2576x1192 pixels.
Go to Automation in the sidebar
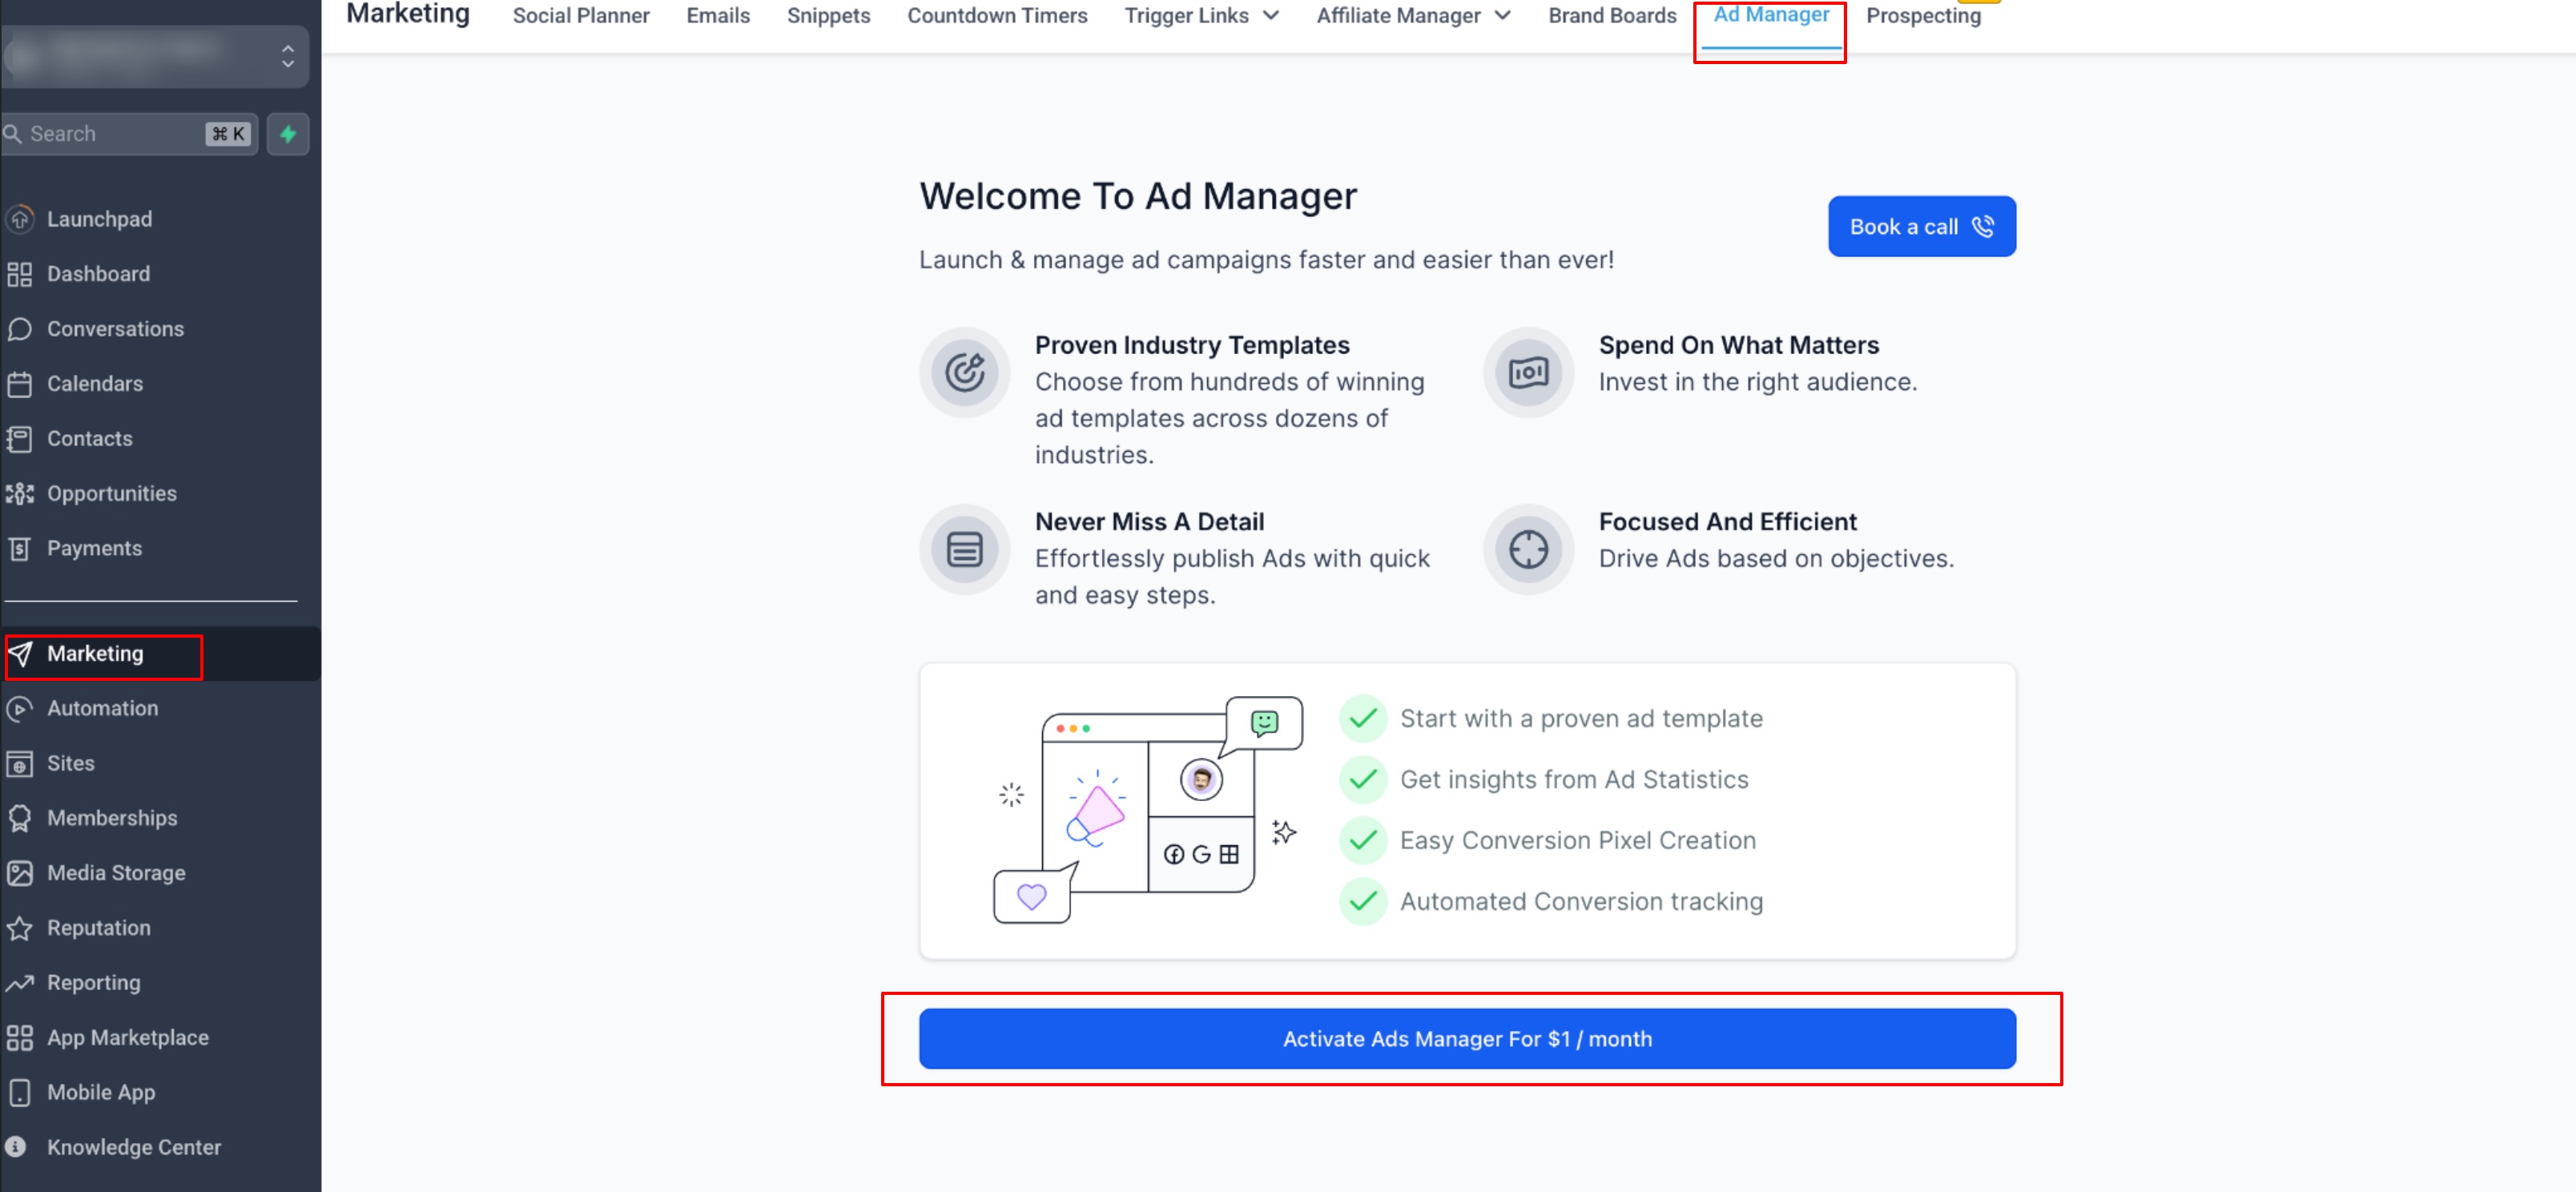[x=102, y=708]
